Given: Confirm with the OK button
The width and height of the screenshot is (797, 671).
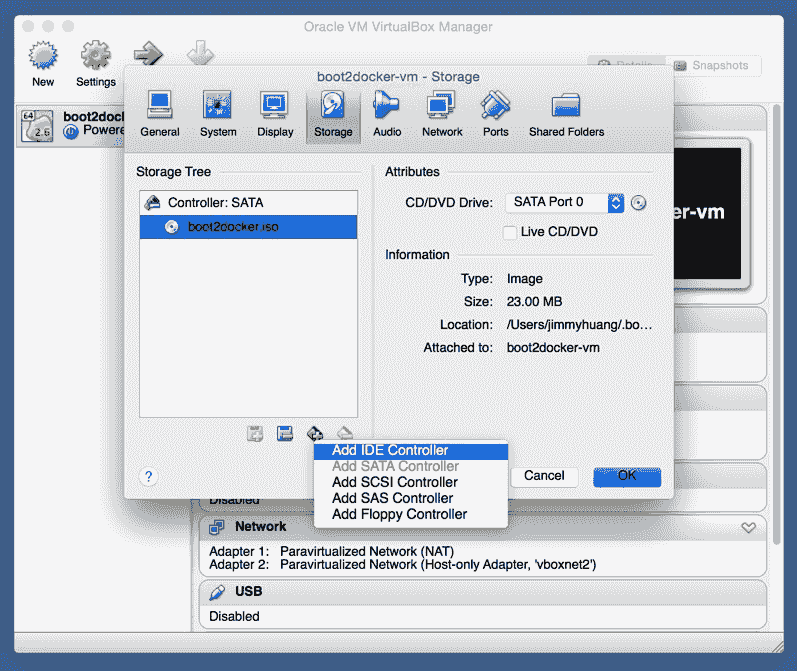Looking at the screenshot, I should click(627, 476).
